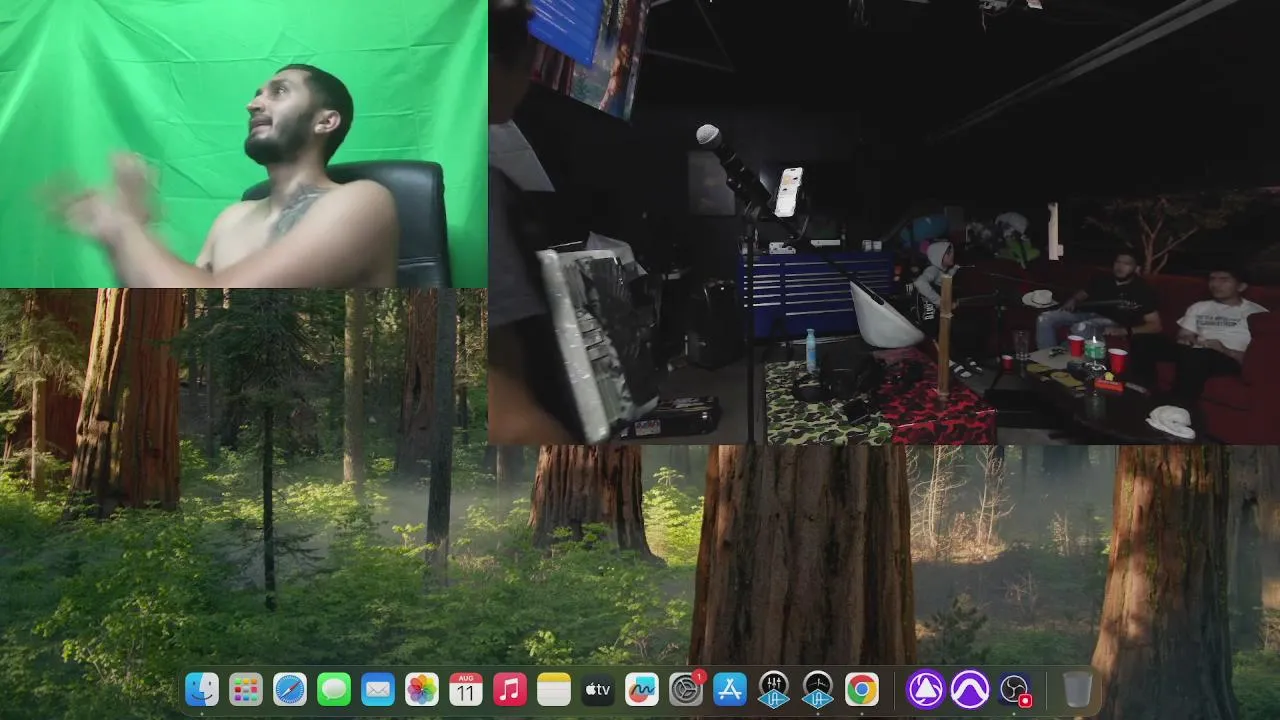Open the Avid Link app
The image size is (1280, 720).
(925, 689)
